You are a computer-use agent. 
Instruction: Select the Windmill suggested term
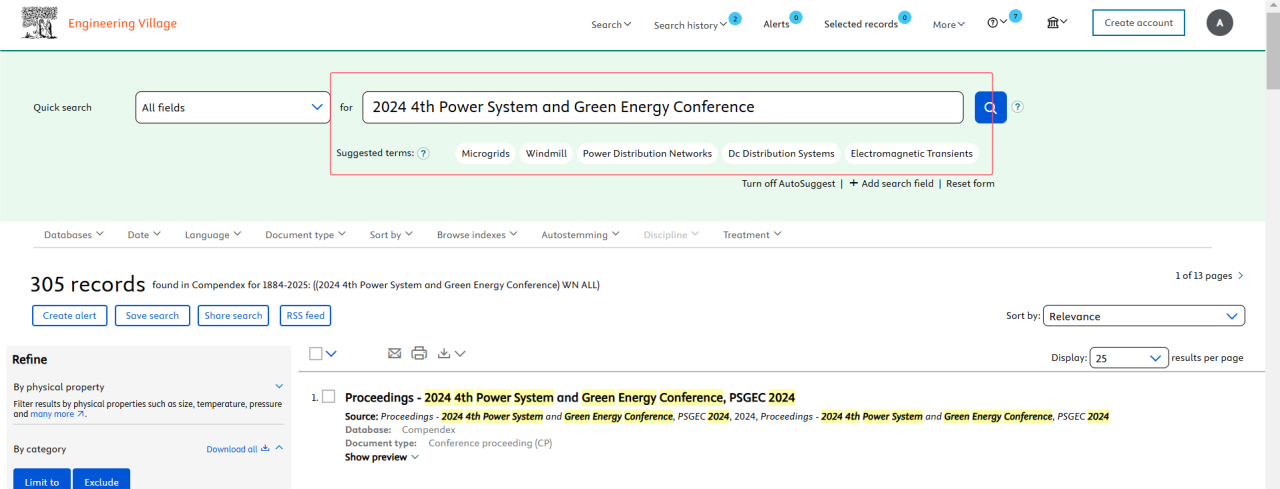click(x=547, y=154)
